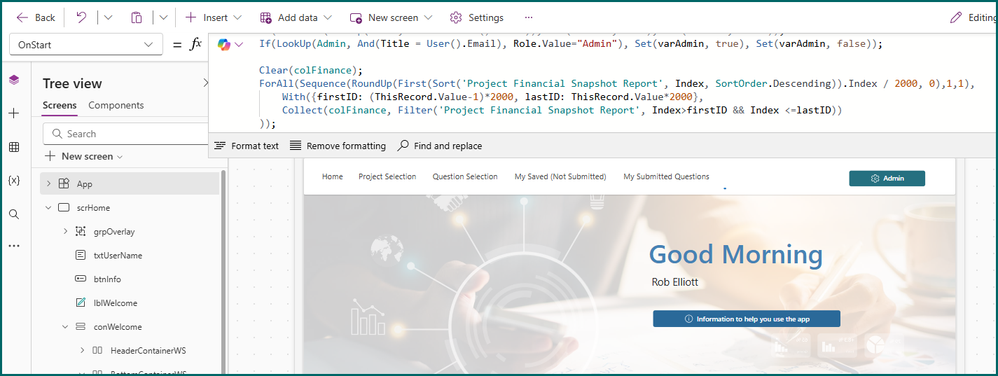The image size is (998, 376).
Task: Click the Format text button
Action: tap(246, 146)
